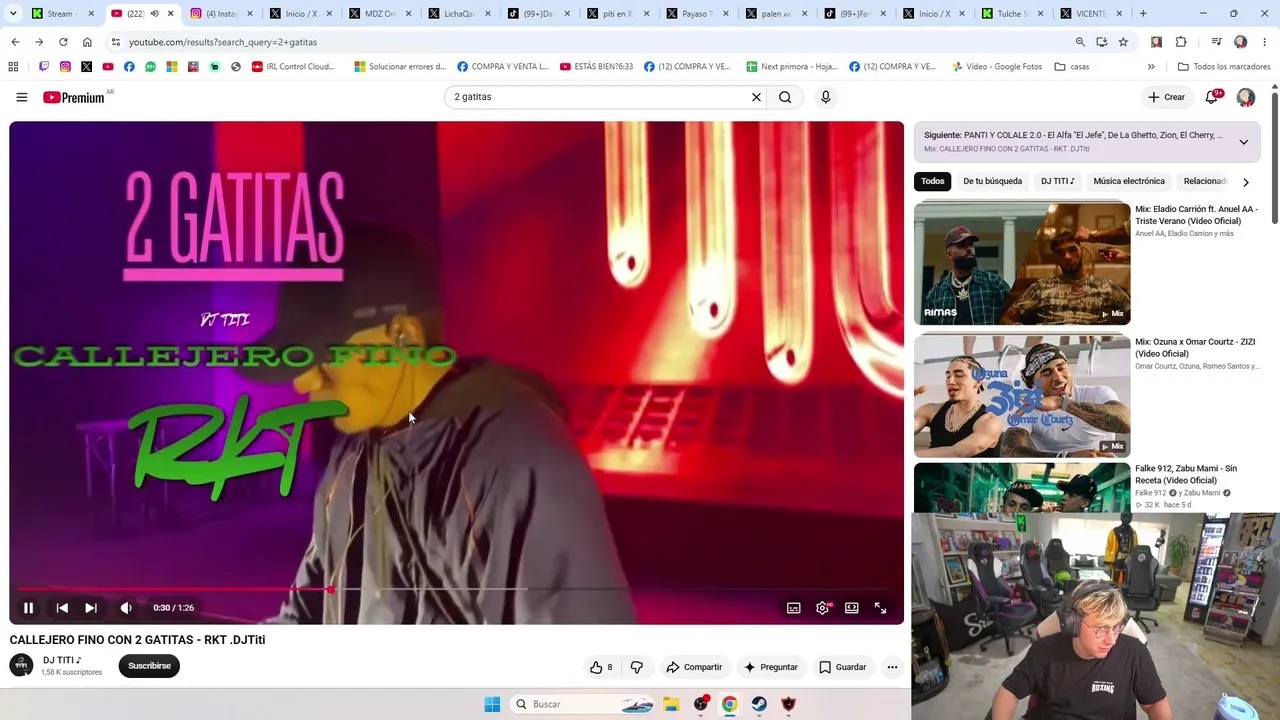Mute the video volume
The height and width of the screenshot is (720, 1280).
[126, 608]
